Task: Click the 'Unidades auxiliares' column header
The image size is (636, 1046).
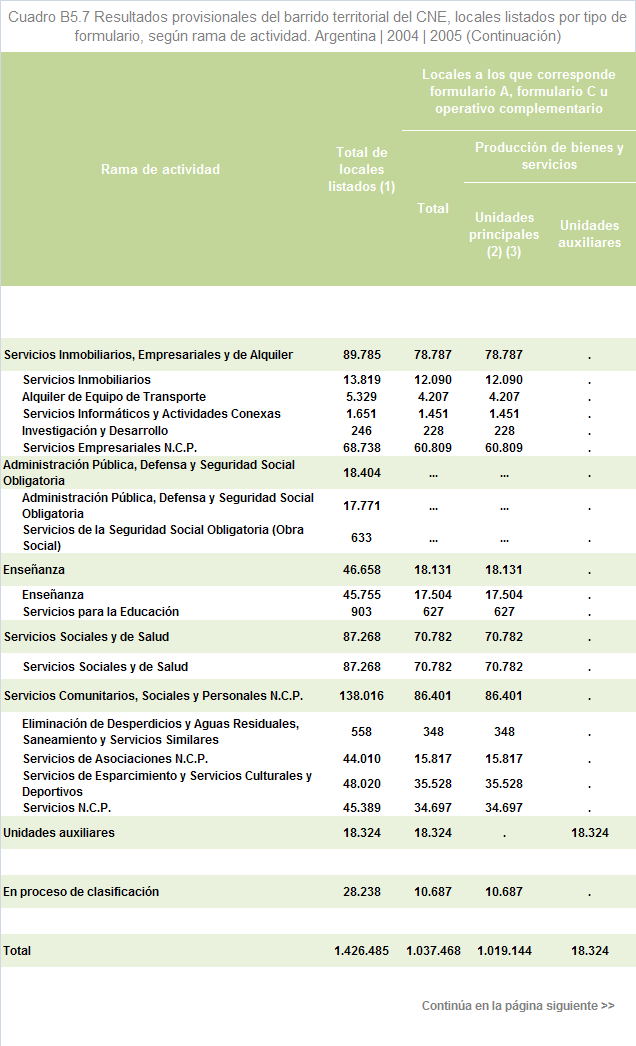Action: click(x=589, y=234)
